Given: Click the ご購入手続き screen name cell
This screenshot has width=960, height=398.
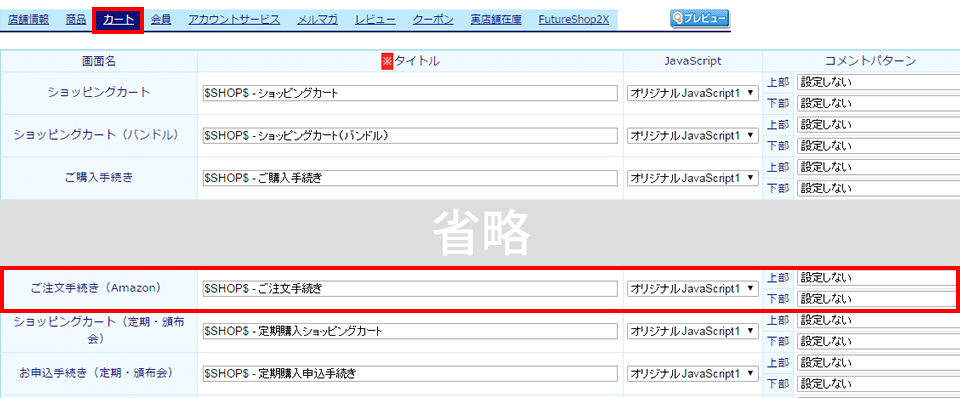Looking at the screenshot, I should (99, 178).
